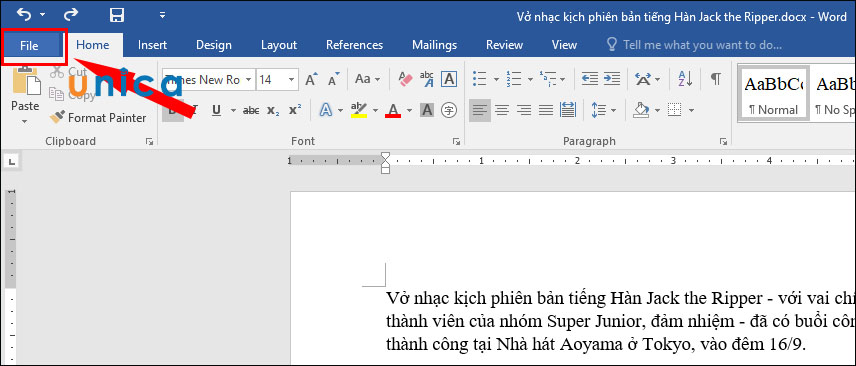The width and height of the screenshot is (856, 366).
Task: Go to the Layout tab
Action: 278,45
